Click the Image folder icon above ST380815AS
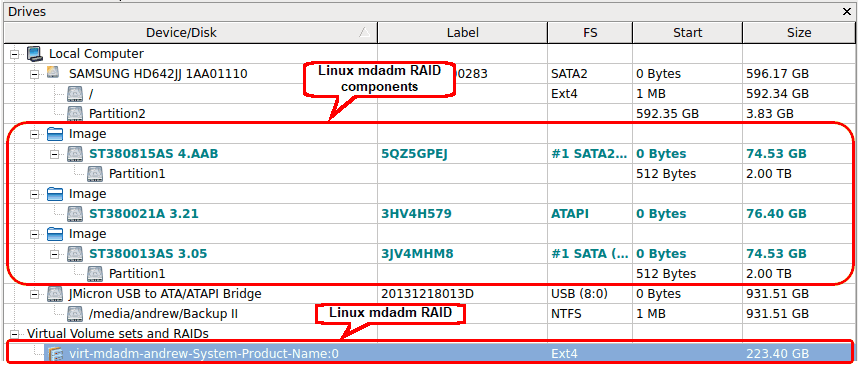Viewport: 858px width, 382px height. tap(55, 134)
